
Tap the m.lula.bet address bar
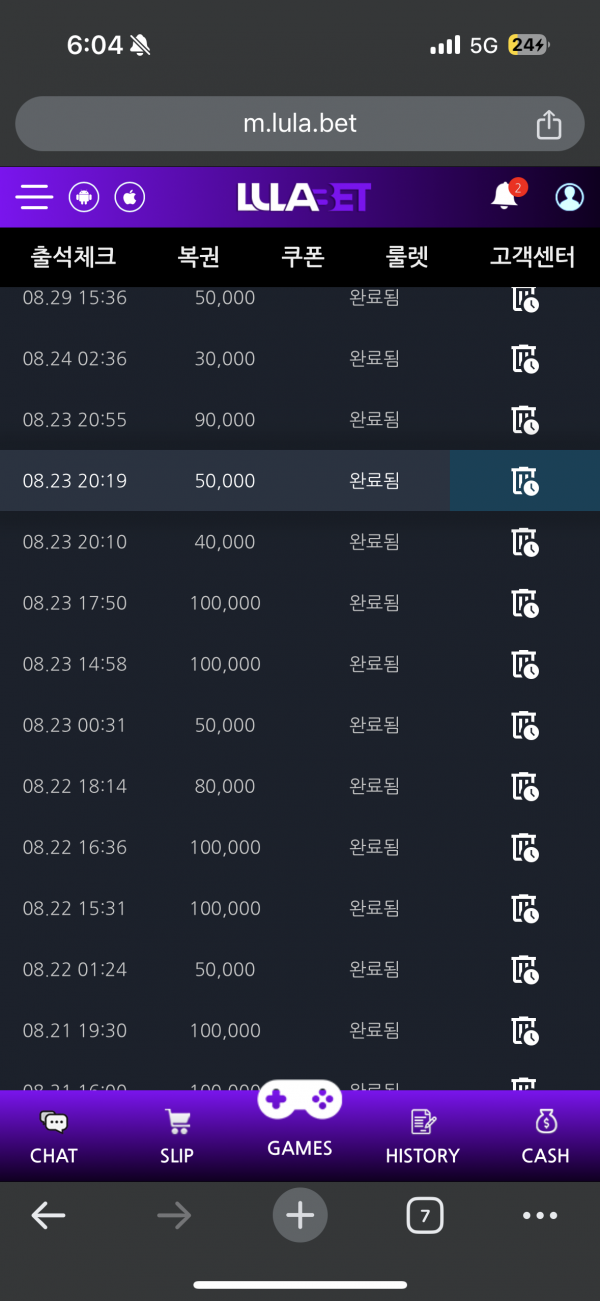click(300, 124)
